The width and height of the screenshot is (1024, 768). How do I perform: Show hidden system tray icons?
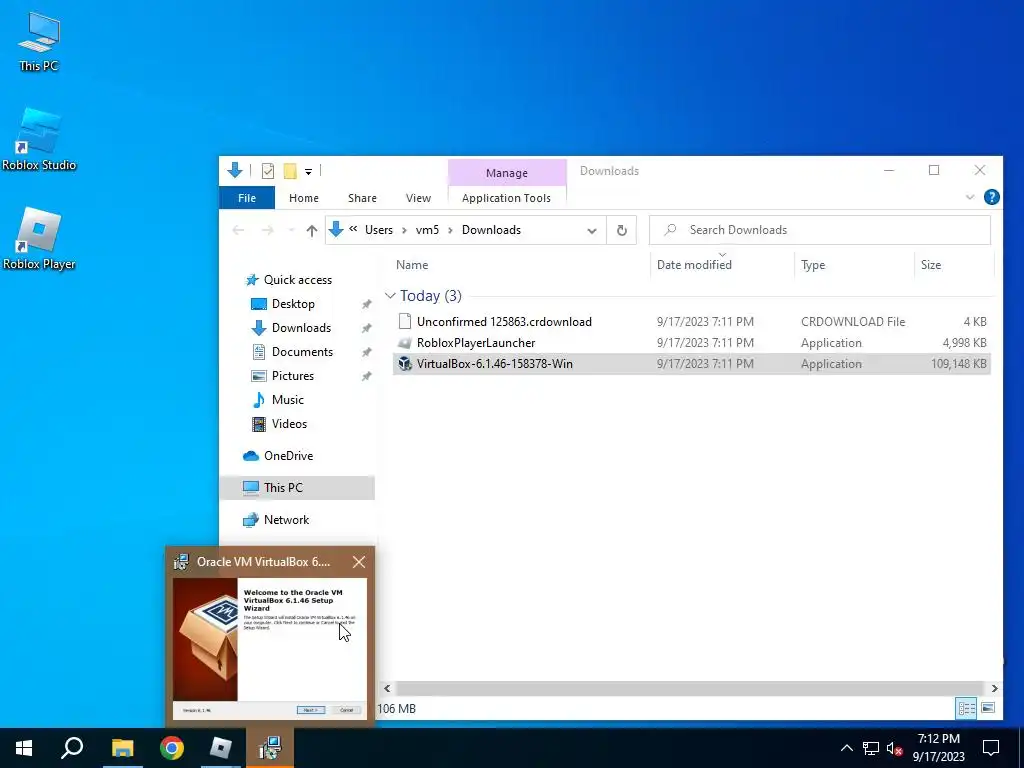(846, 748)
